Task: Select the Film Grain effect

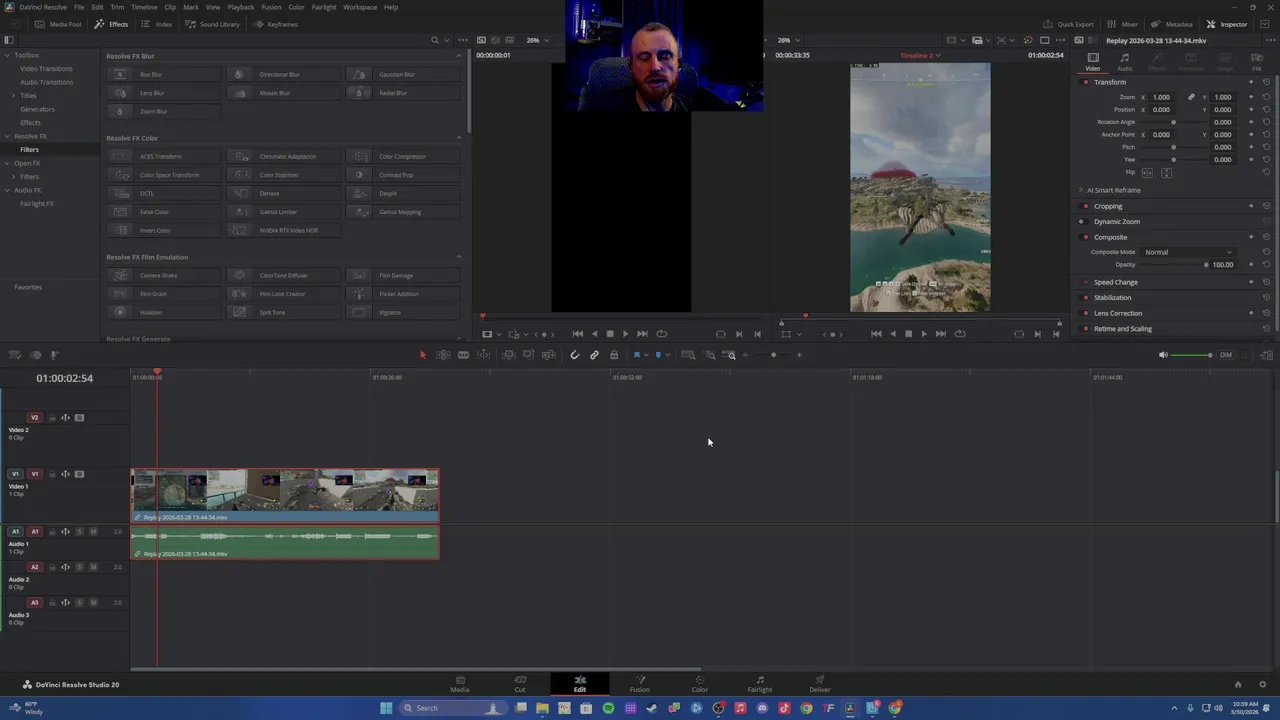Action: point(164,294)
